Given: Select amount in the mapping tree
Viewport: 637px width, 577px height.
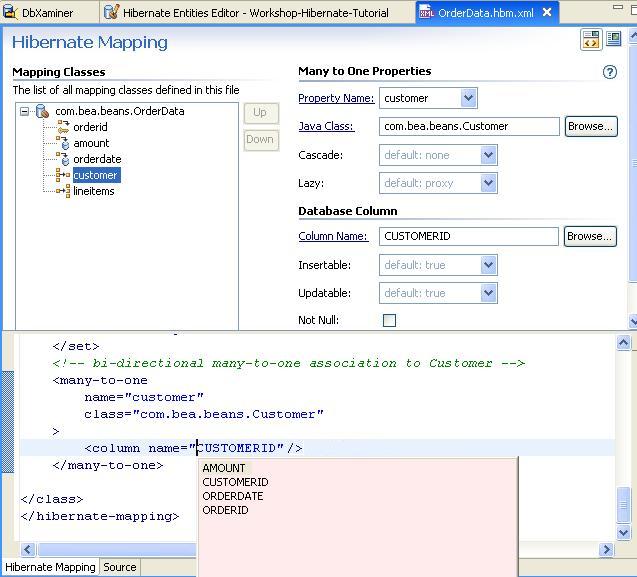Looking at the screenshot, I should [91, 143].
